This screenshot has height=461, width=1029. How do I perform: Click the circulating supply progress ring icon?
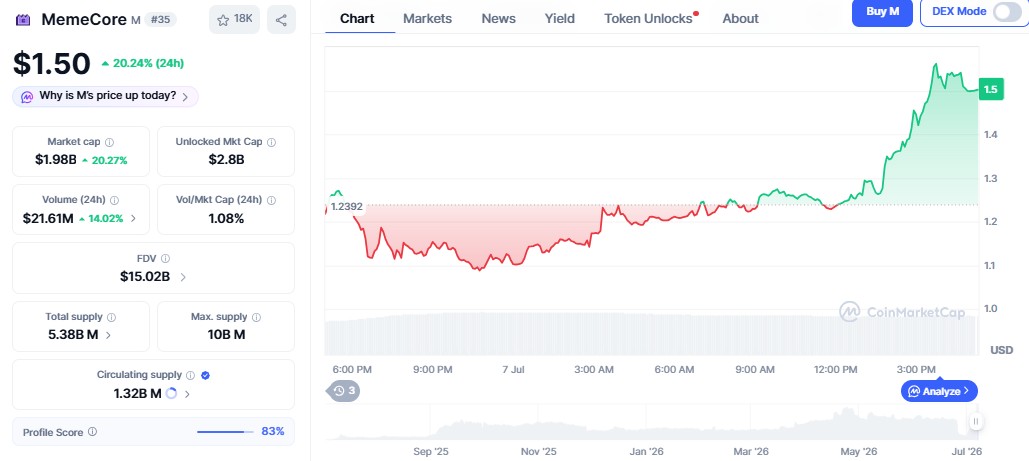tap(171, 394)
